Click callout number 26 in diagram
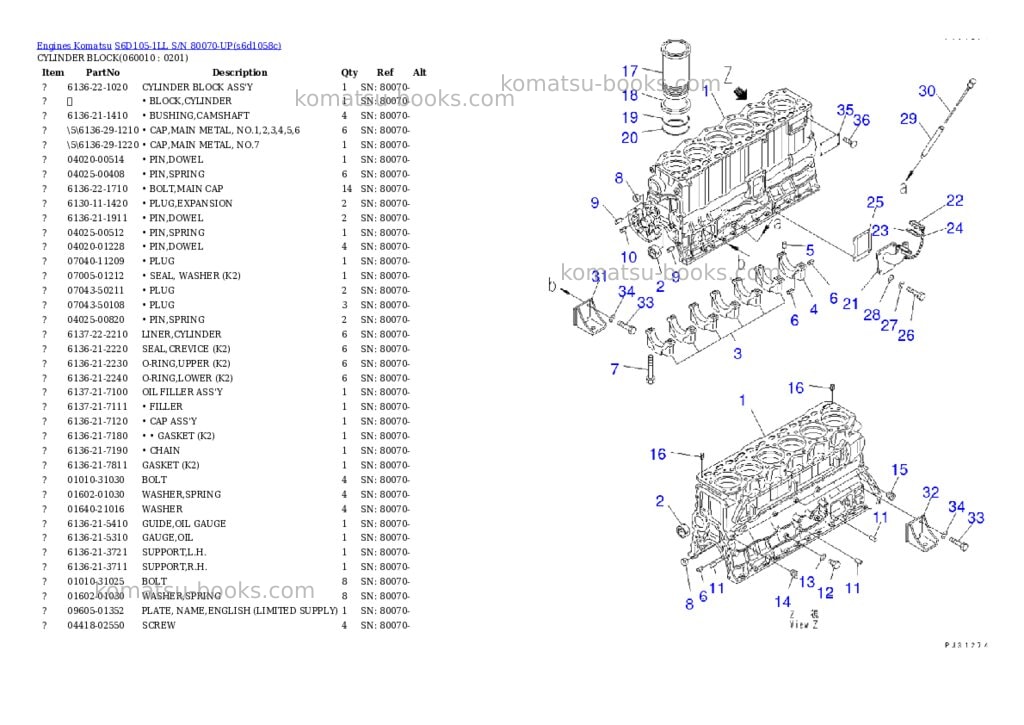This screenshot has height=725, width=1024. tap(906, 335)
